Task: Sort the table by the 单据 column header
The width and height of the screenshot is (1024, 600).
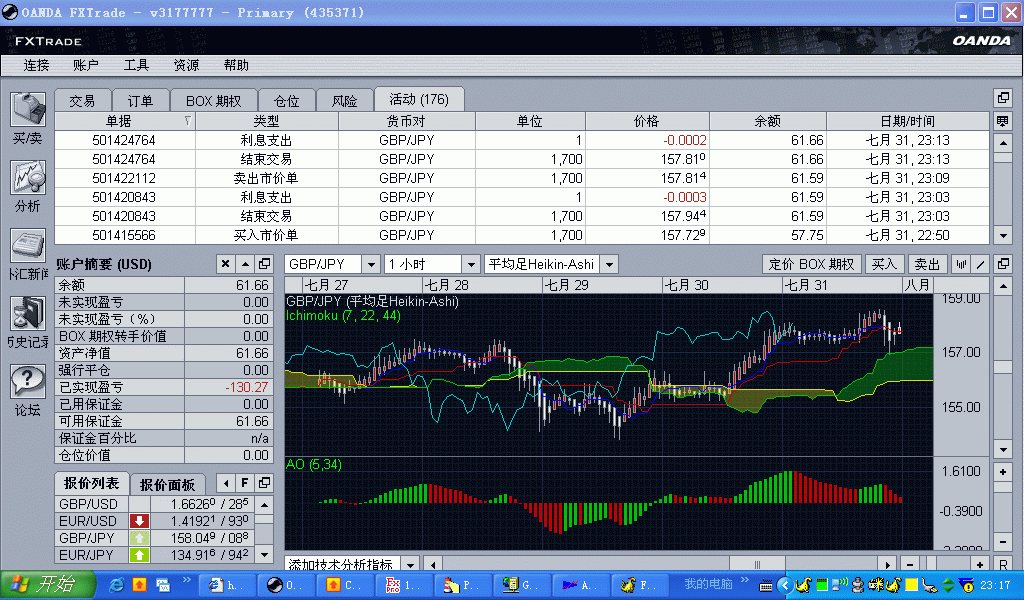Action: tap(125, 121)
